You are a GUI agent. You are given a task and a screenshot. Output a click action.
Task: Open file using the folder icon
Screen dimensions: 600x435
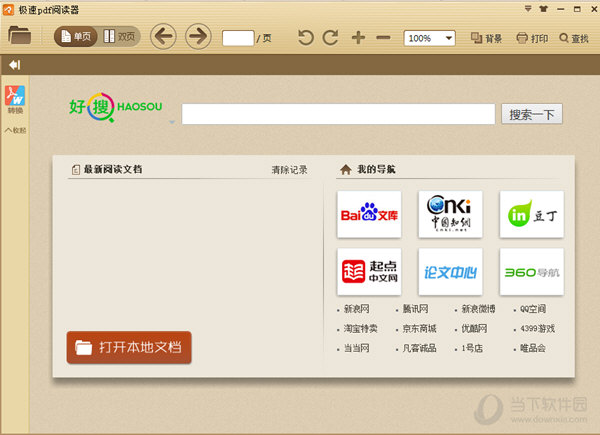point(20,35)
